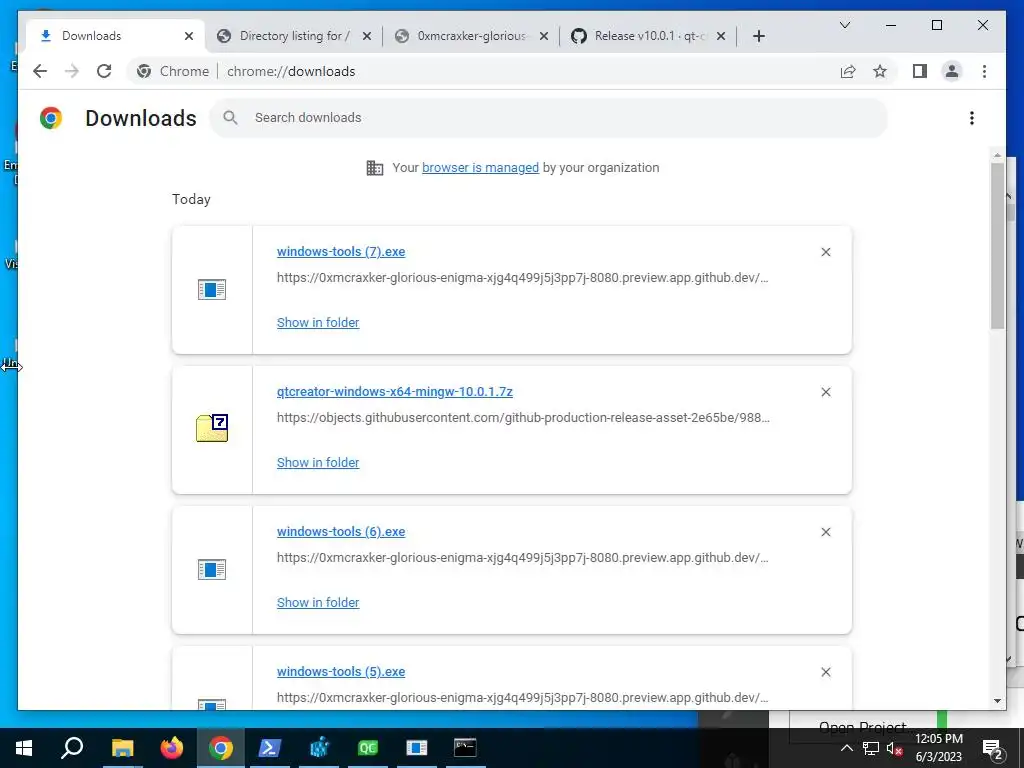Click the windows-tools (7).exe file icon

tap(212, 289)
